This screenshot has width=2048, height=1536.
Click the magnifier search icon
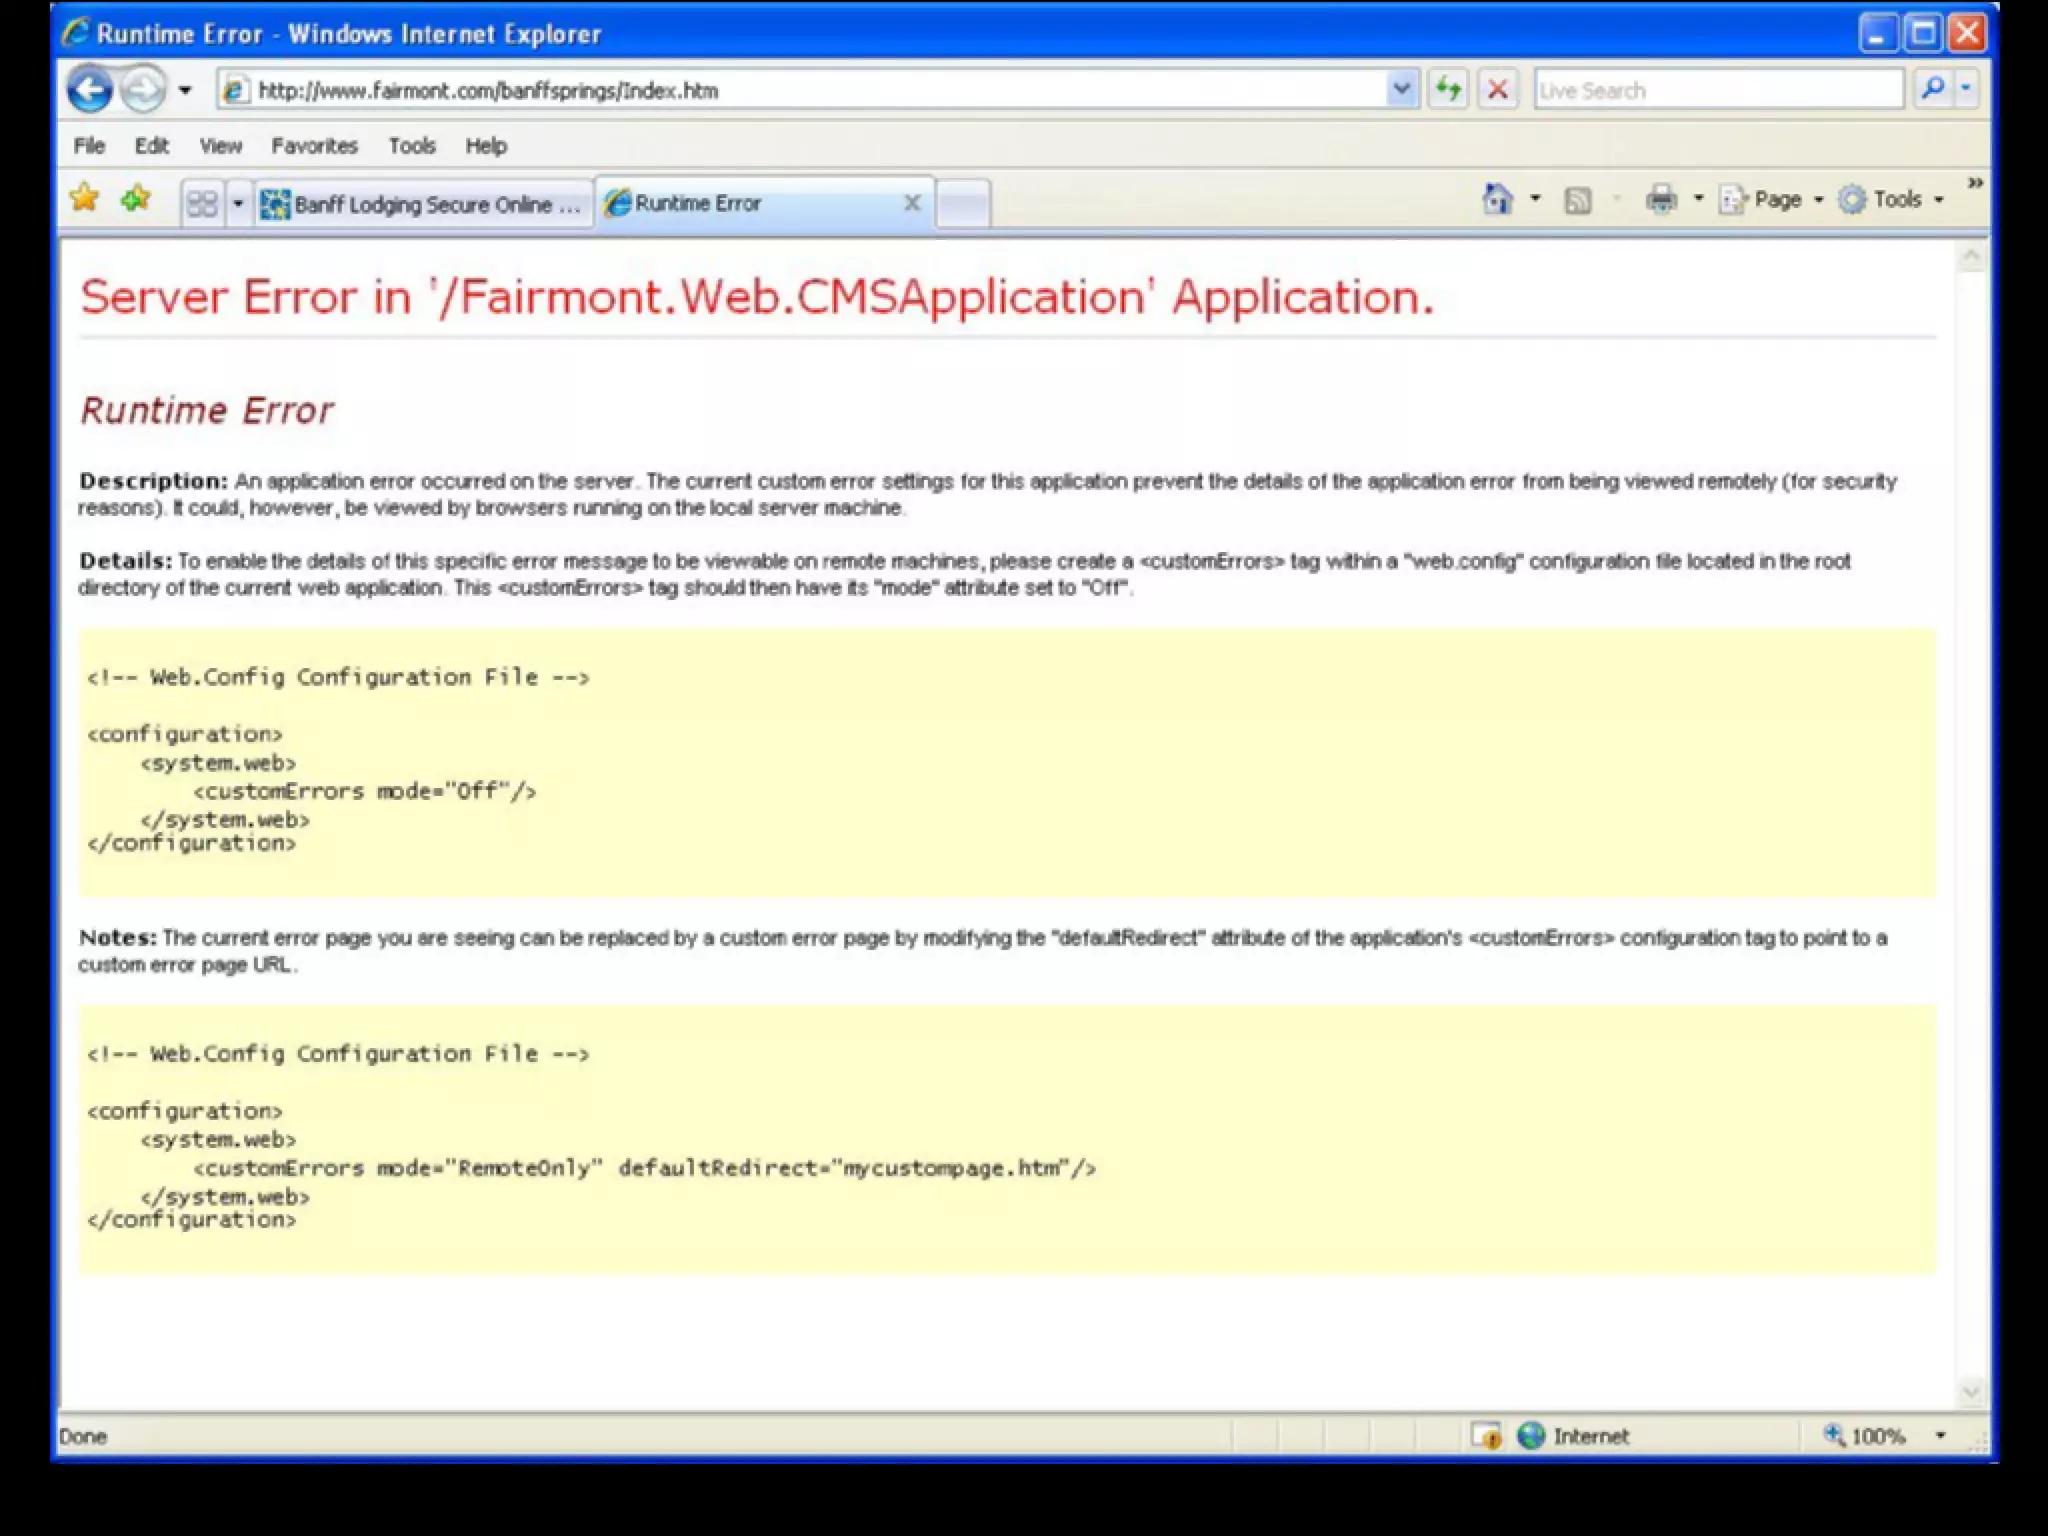coord(1933,89)
